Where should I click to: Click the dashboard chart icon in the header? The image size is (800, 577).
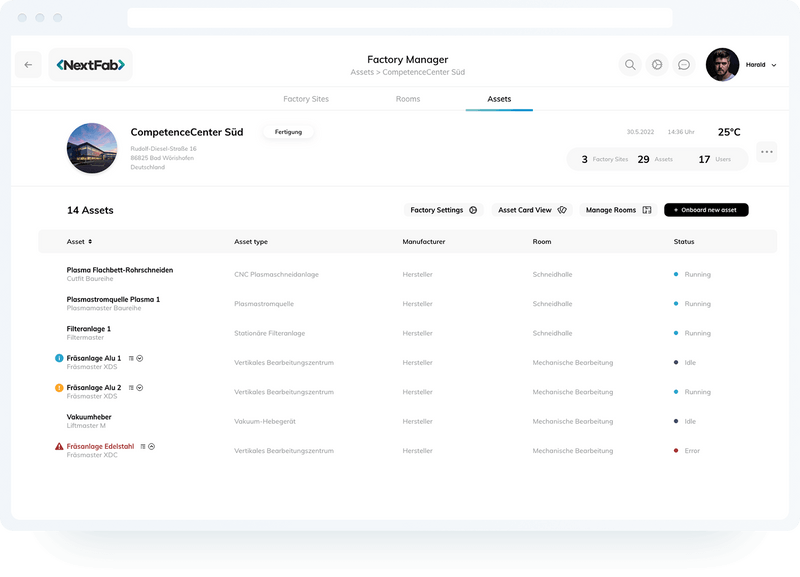(x=657, y=63)
